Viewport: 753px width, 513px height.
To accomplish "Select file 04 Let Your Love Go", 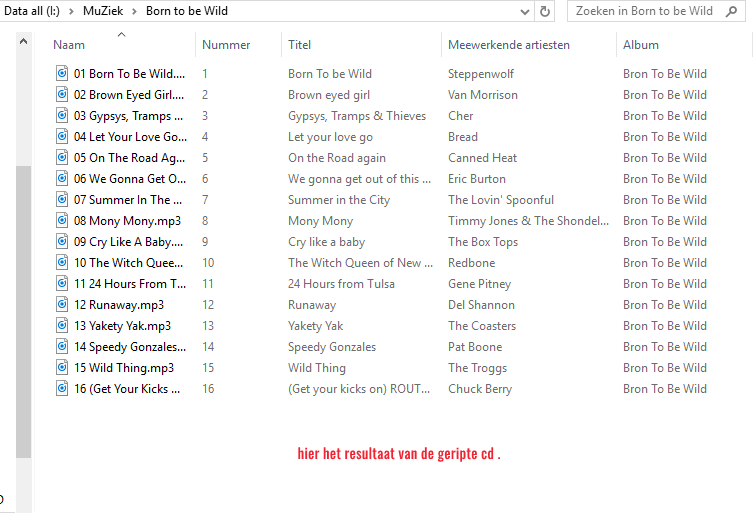I will pyautogui.click(x=130, y=137).
